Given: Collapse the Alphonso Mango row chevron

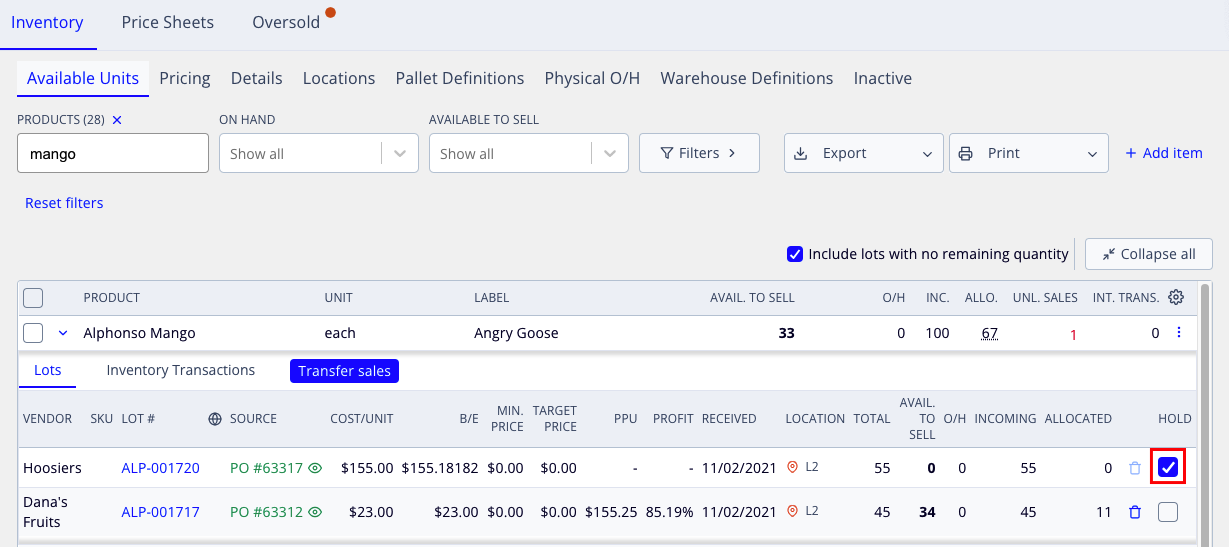Looking at the screenshot, I should tap(62, 333).
